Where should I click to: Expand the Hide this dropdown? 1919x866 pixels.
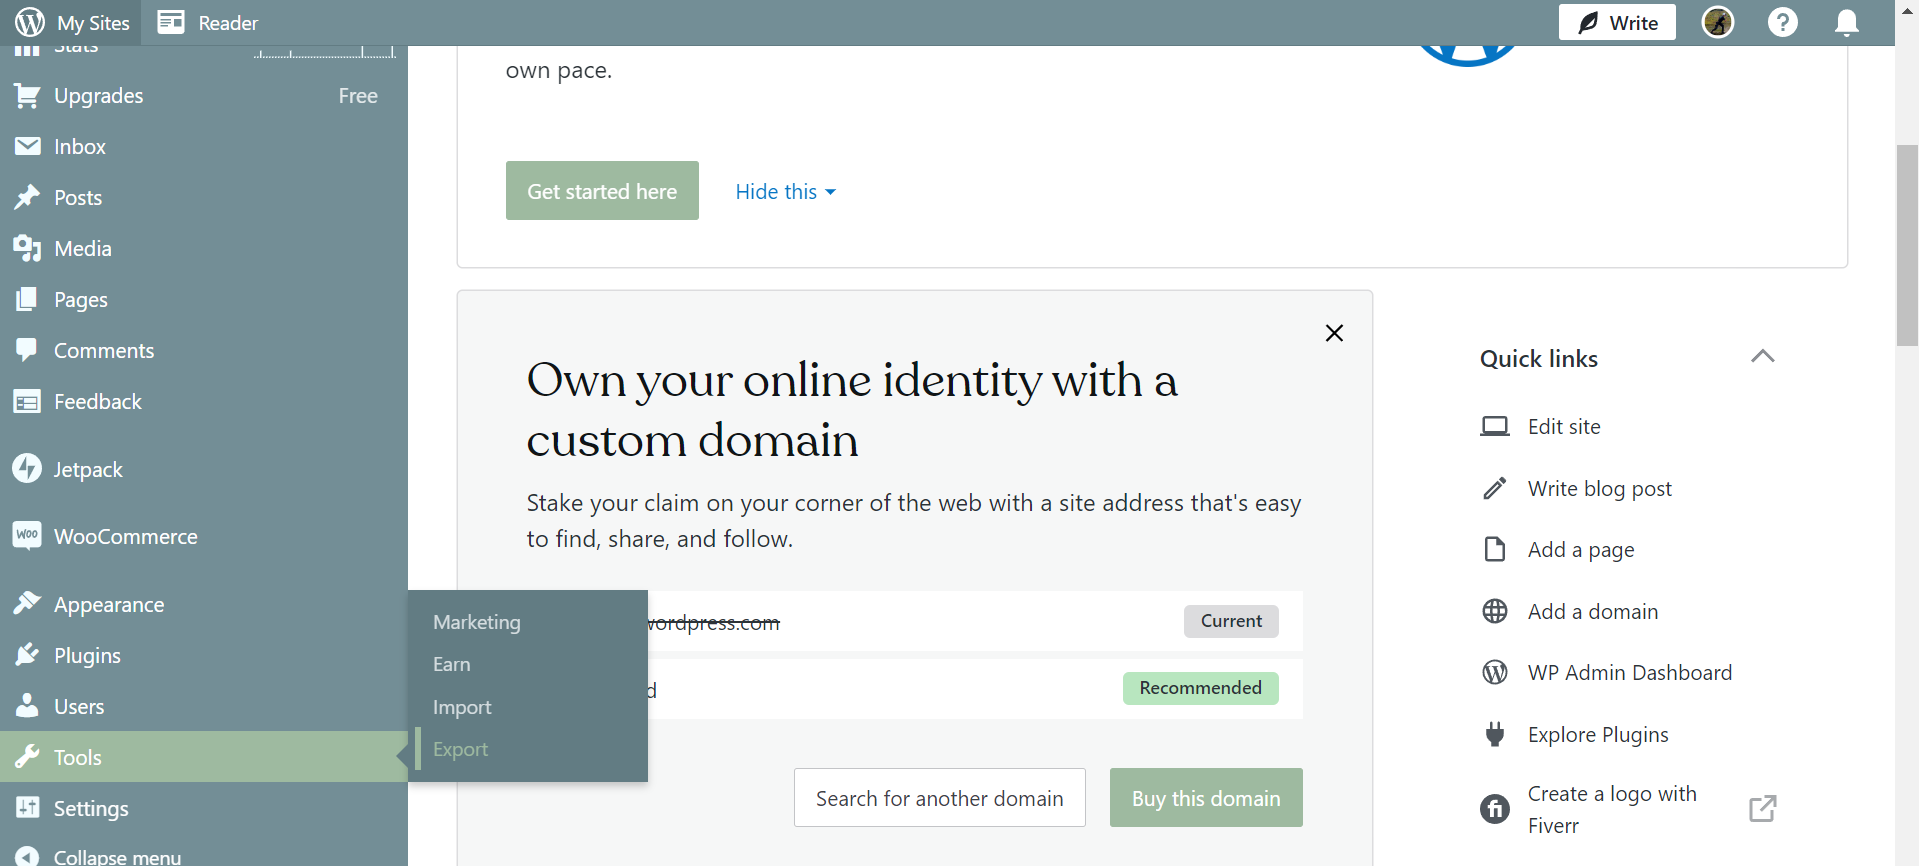pyautogui.click(x=786, y=191)
